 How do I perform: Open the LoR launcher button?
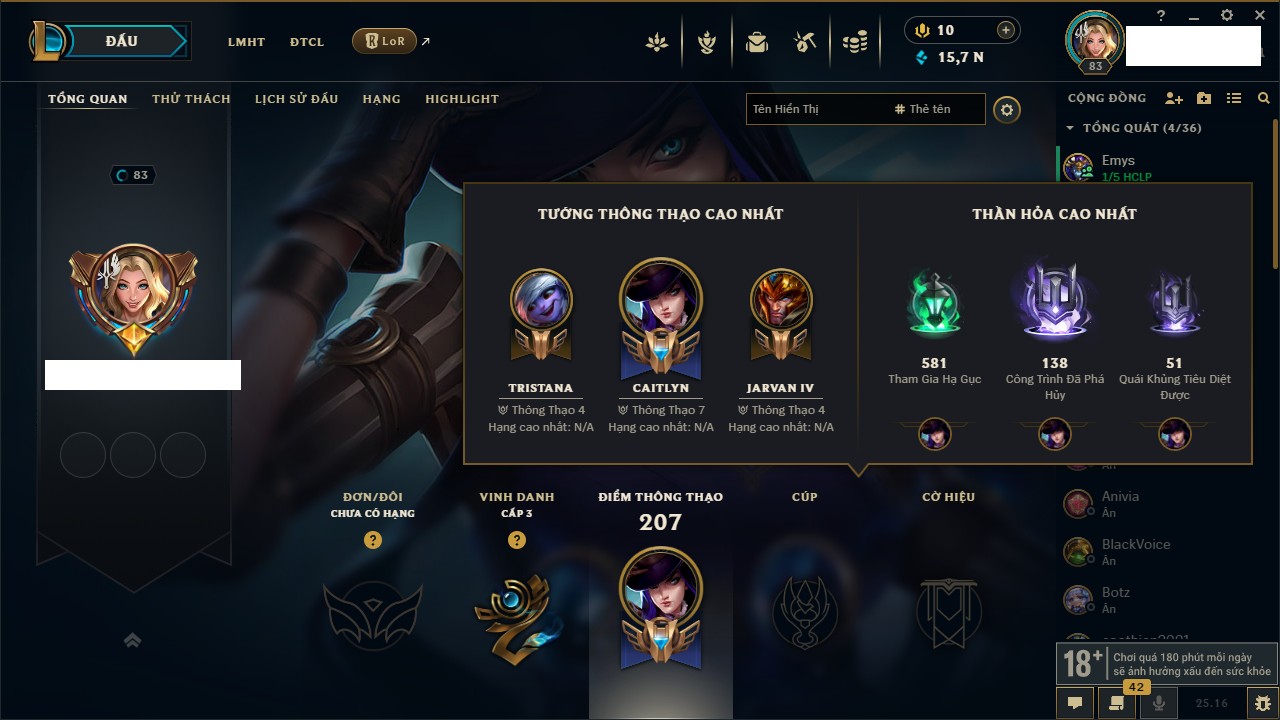pos(384,41)
